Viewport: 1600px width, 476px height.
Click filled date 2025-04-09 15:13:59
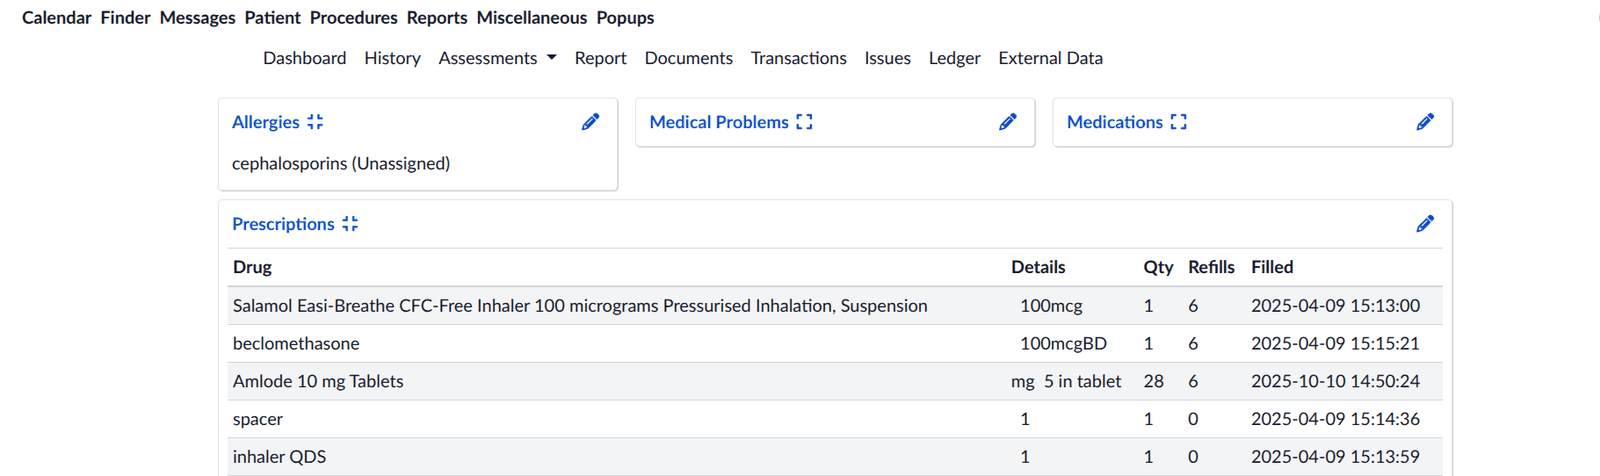pyautogui.click(x=1335, y=457)
